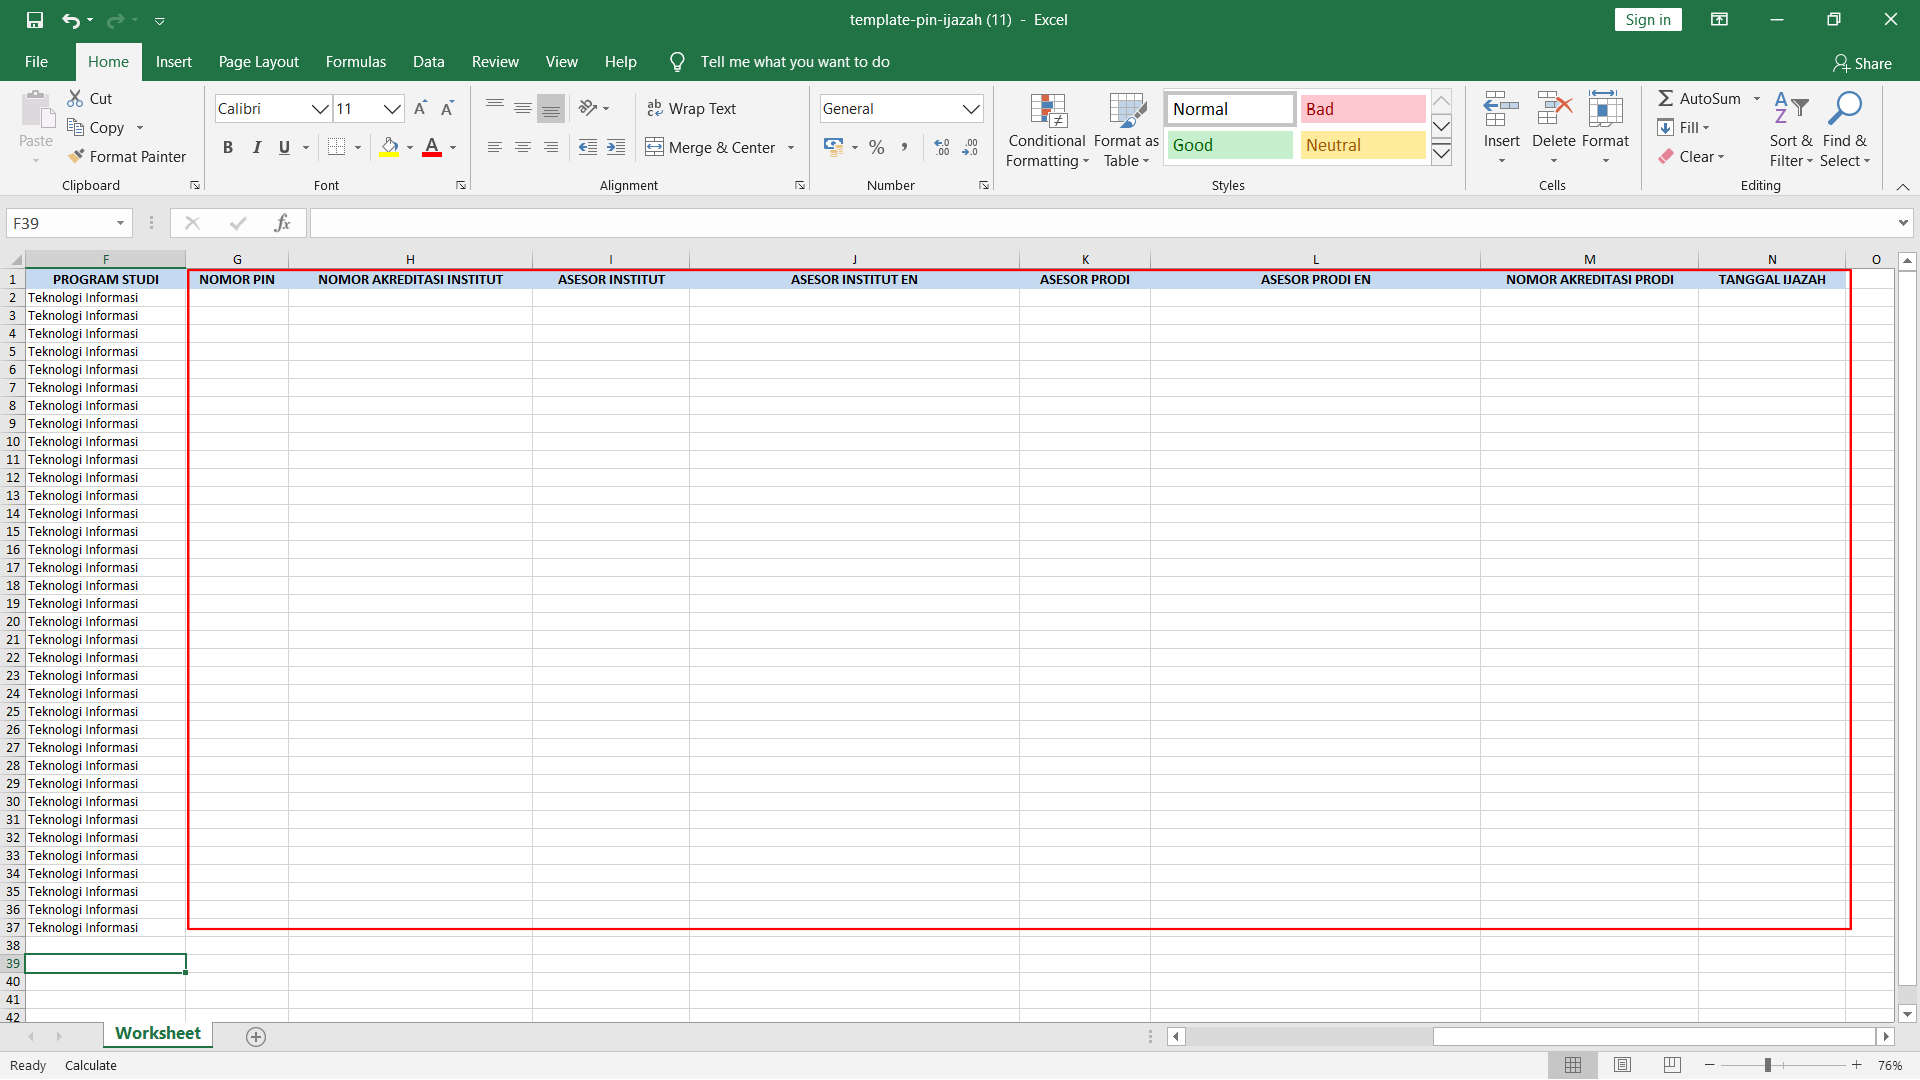Toggle Italic formatting

[x=256, y=148]
